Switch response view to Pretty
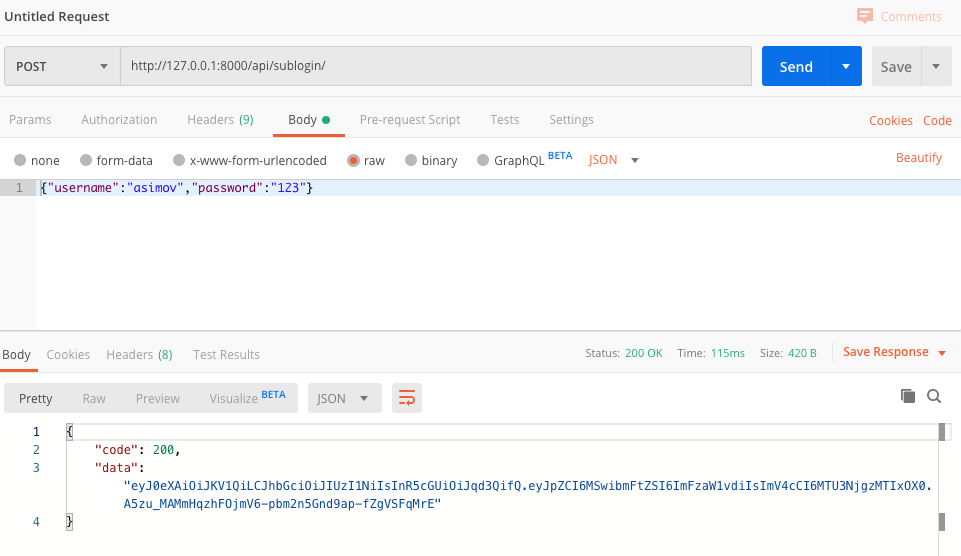Viewport: 961px width, 556px height. point(36,398)
